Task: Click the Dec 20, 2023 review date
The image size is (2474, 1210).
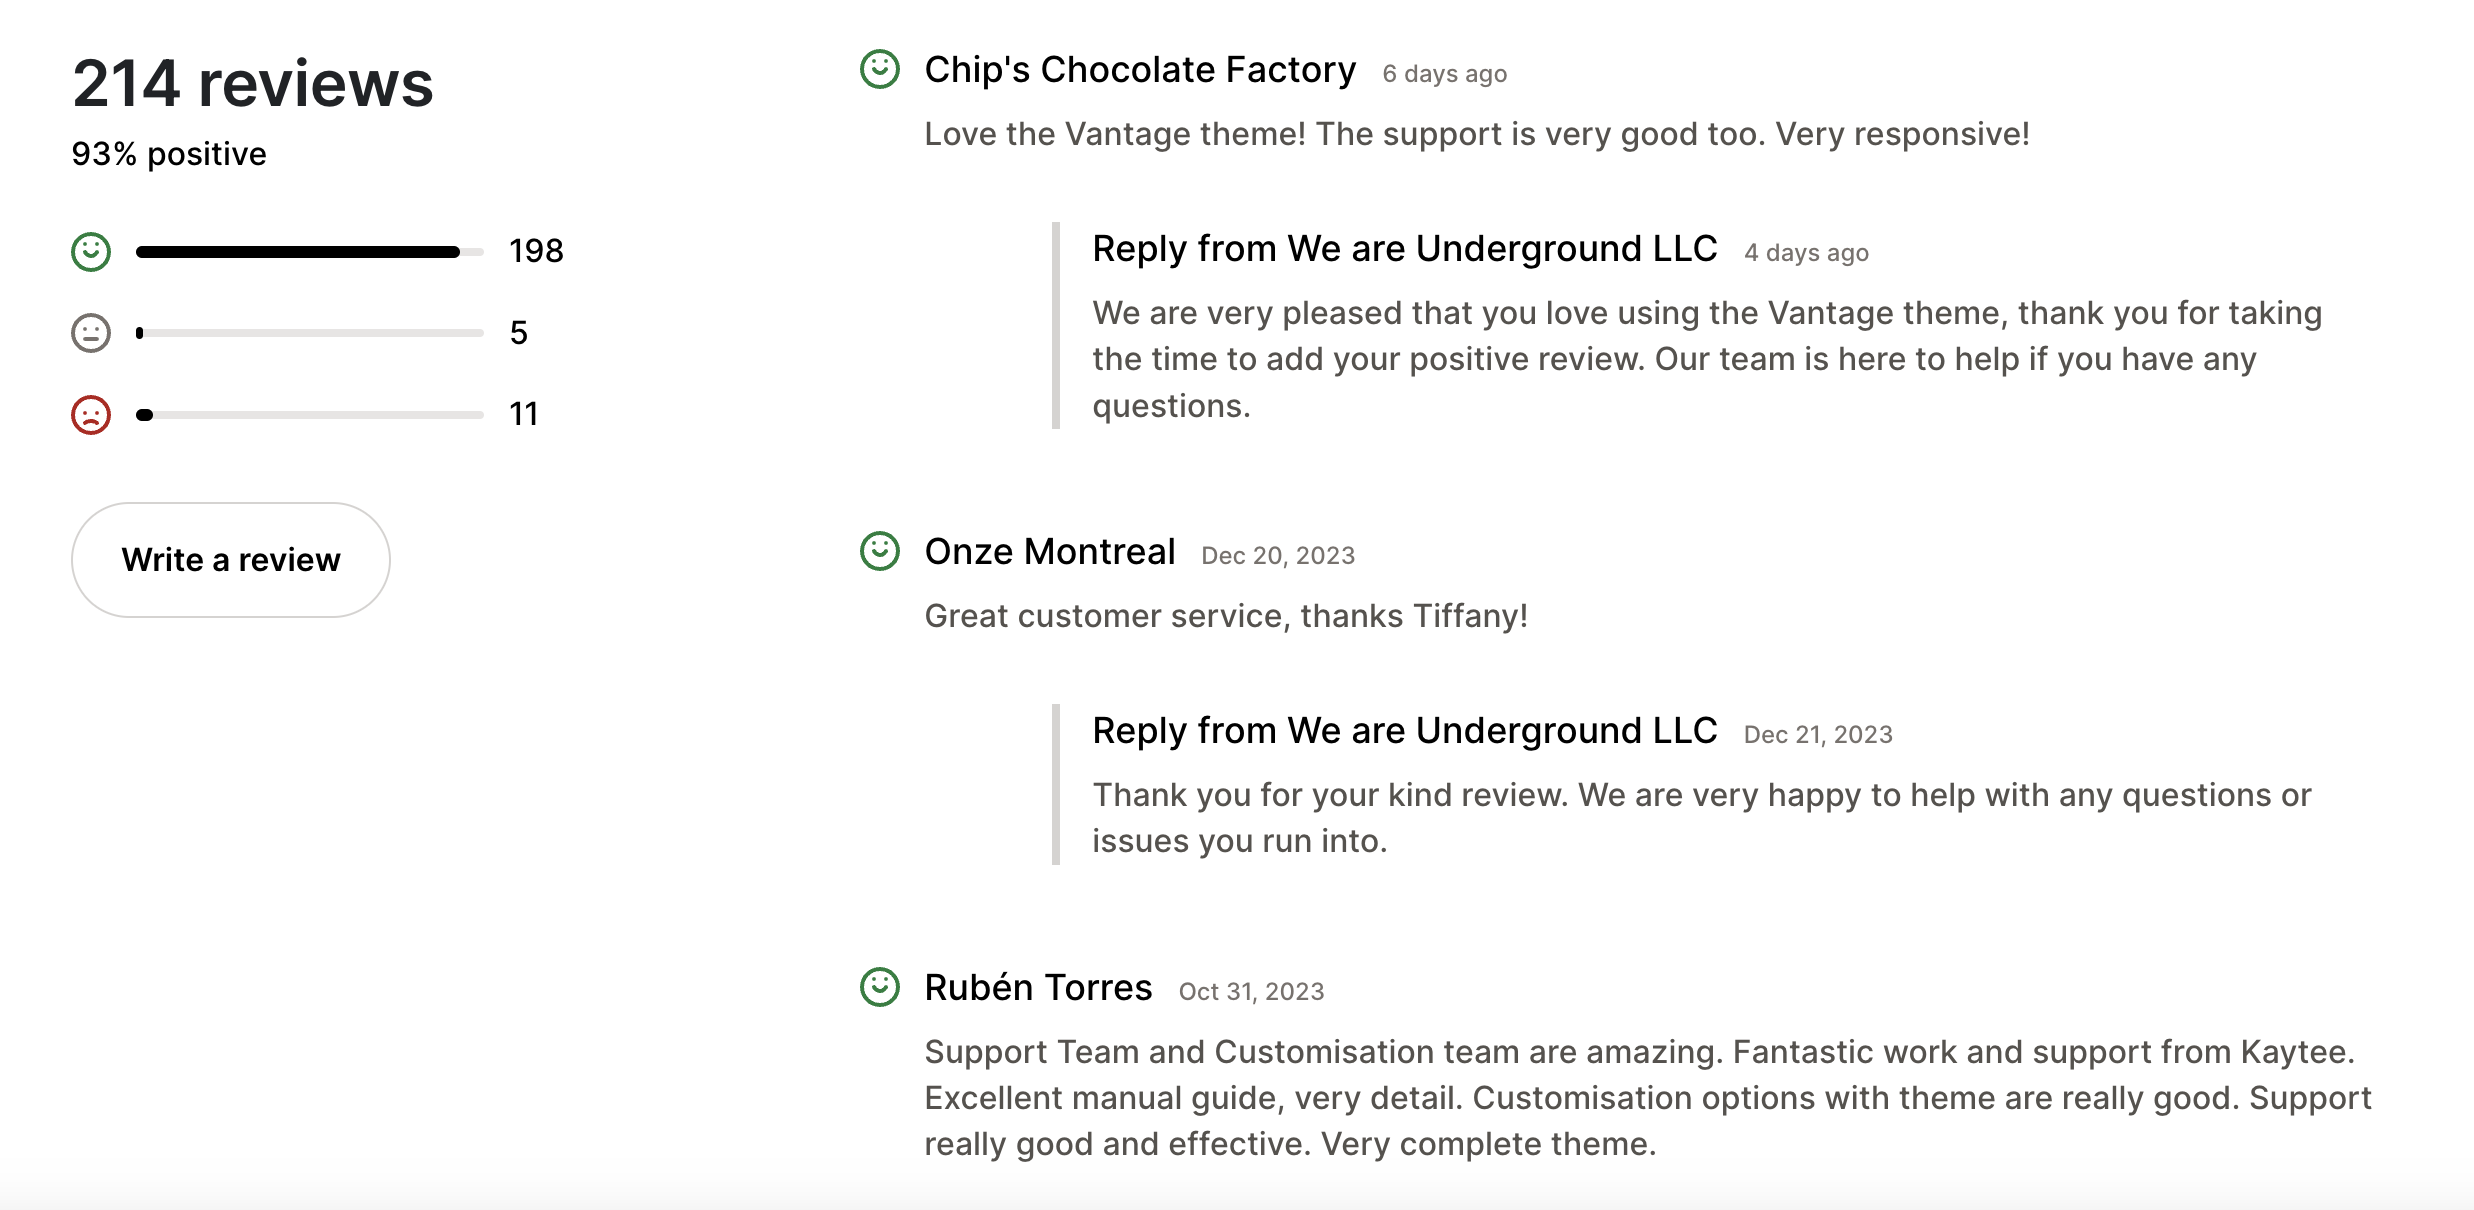Action: coord(1277,555)
